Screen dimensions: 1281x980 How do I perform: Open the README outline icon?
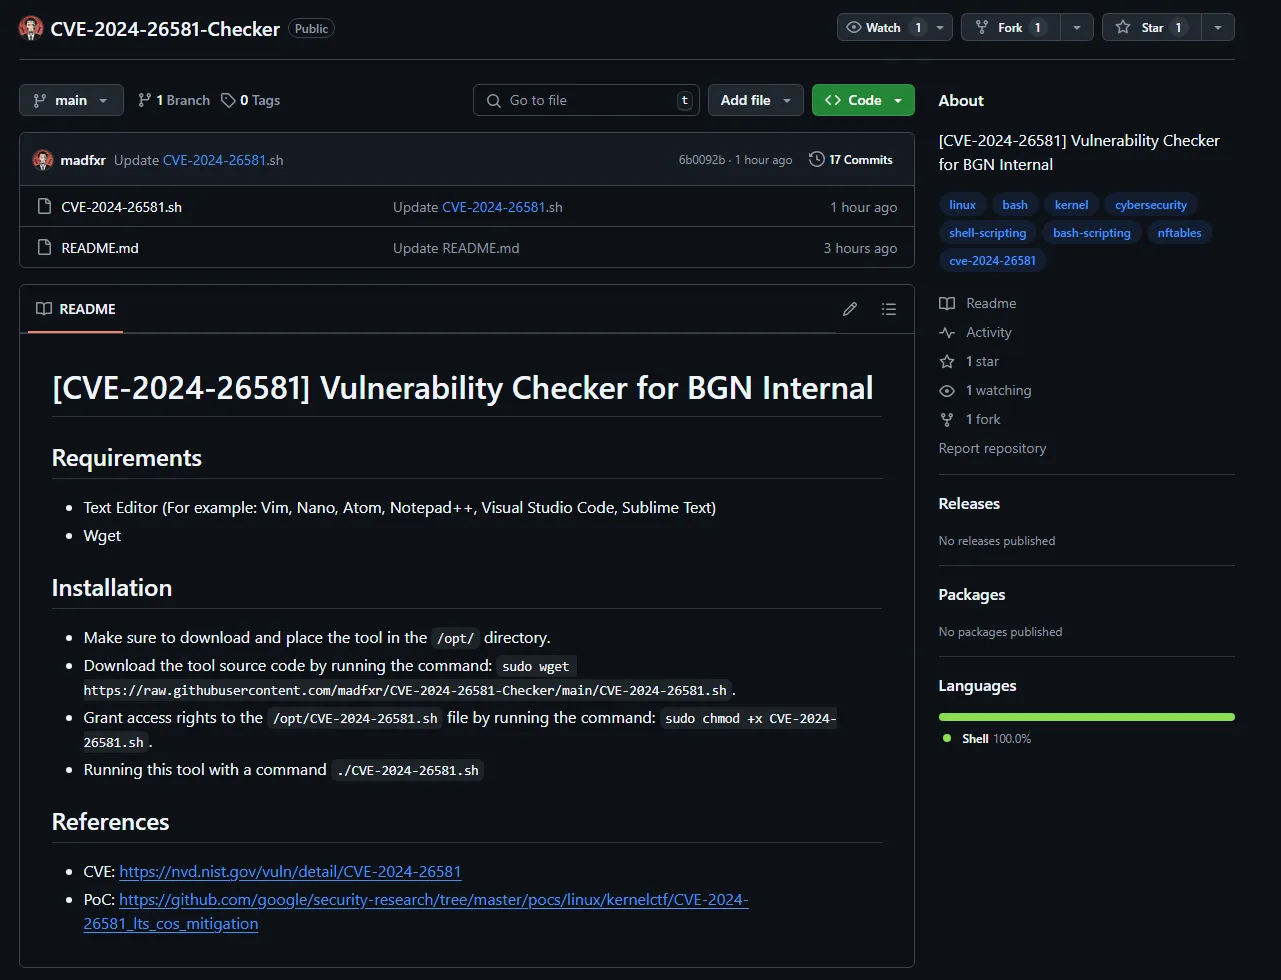[888, 309]
